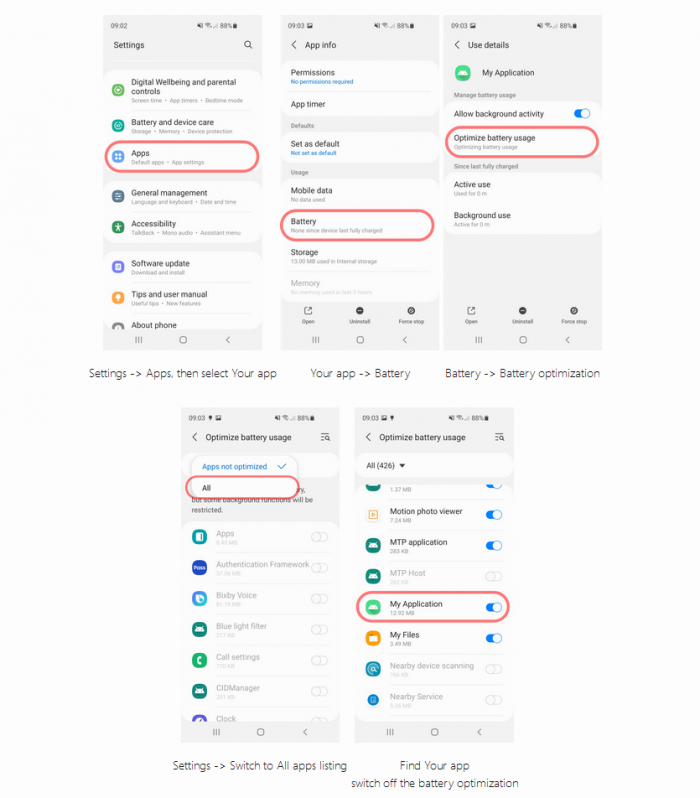Screen dimensions: 700x798
Task: Tap list search icon beside All (426) screen title
Action: 499,437
